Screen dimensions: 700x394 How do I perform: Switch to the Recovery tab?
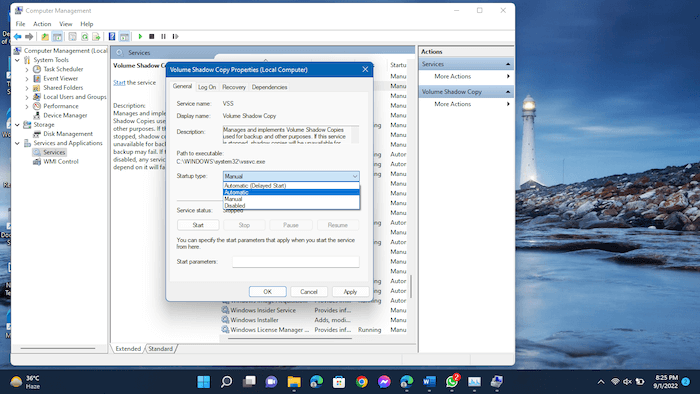pyautogui.click(x=234, y=87)
